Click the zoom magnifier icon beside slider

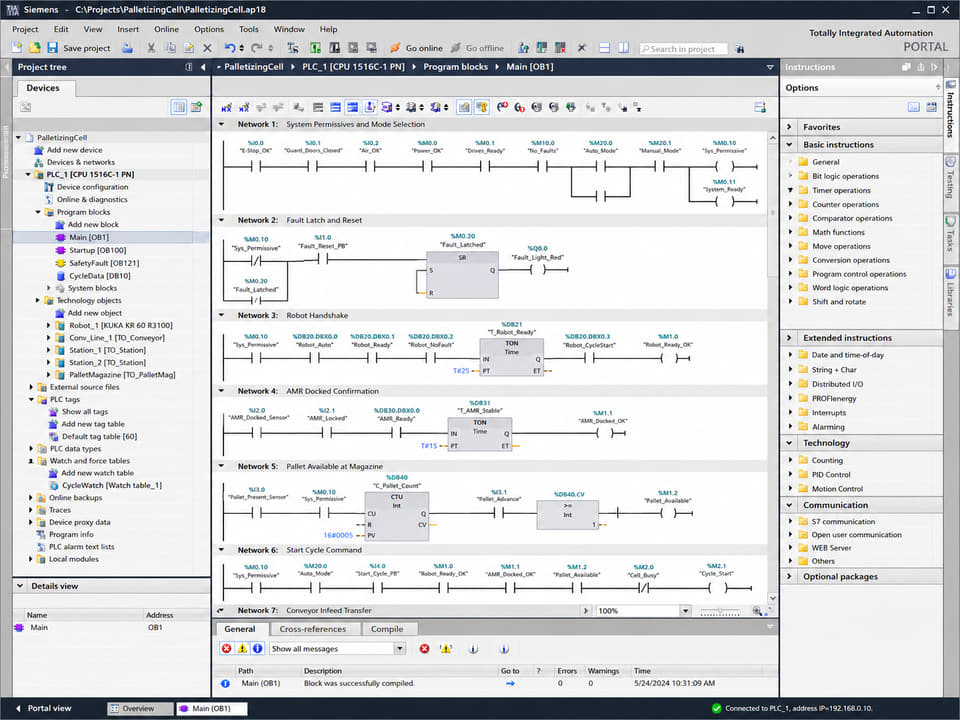757,610
